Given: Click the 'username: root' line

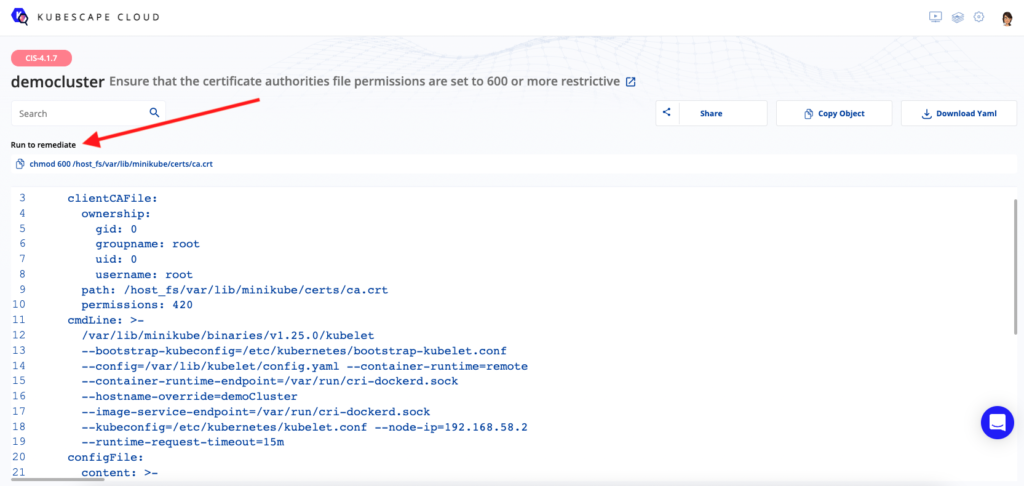Looking at the screenshot, I should [x=144, y=274].
